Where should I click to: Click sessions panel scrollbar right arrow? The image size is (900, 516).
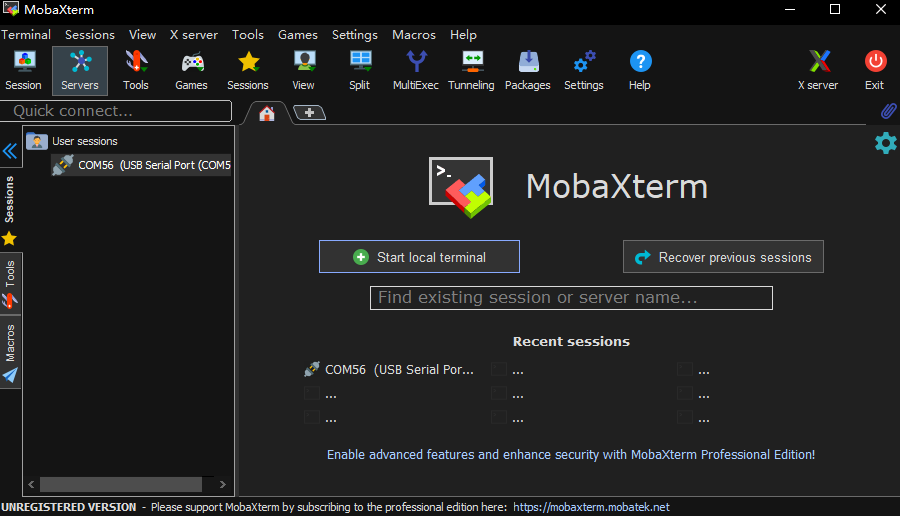click(x=223, y=484)
